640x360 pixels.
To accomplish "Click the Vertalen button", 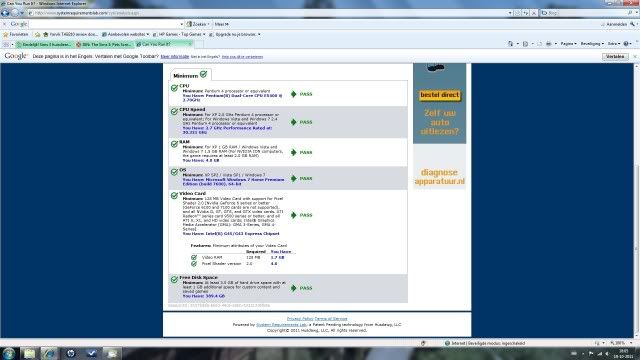I will pyautogui.click(x=615, y=56).
